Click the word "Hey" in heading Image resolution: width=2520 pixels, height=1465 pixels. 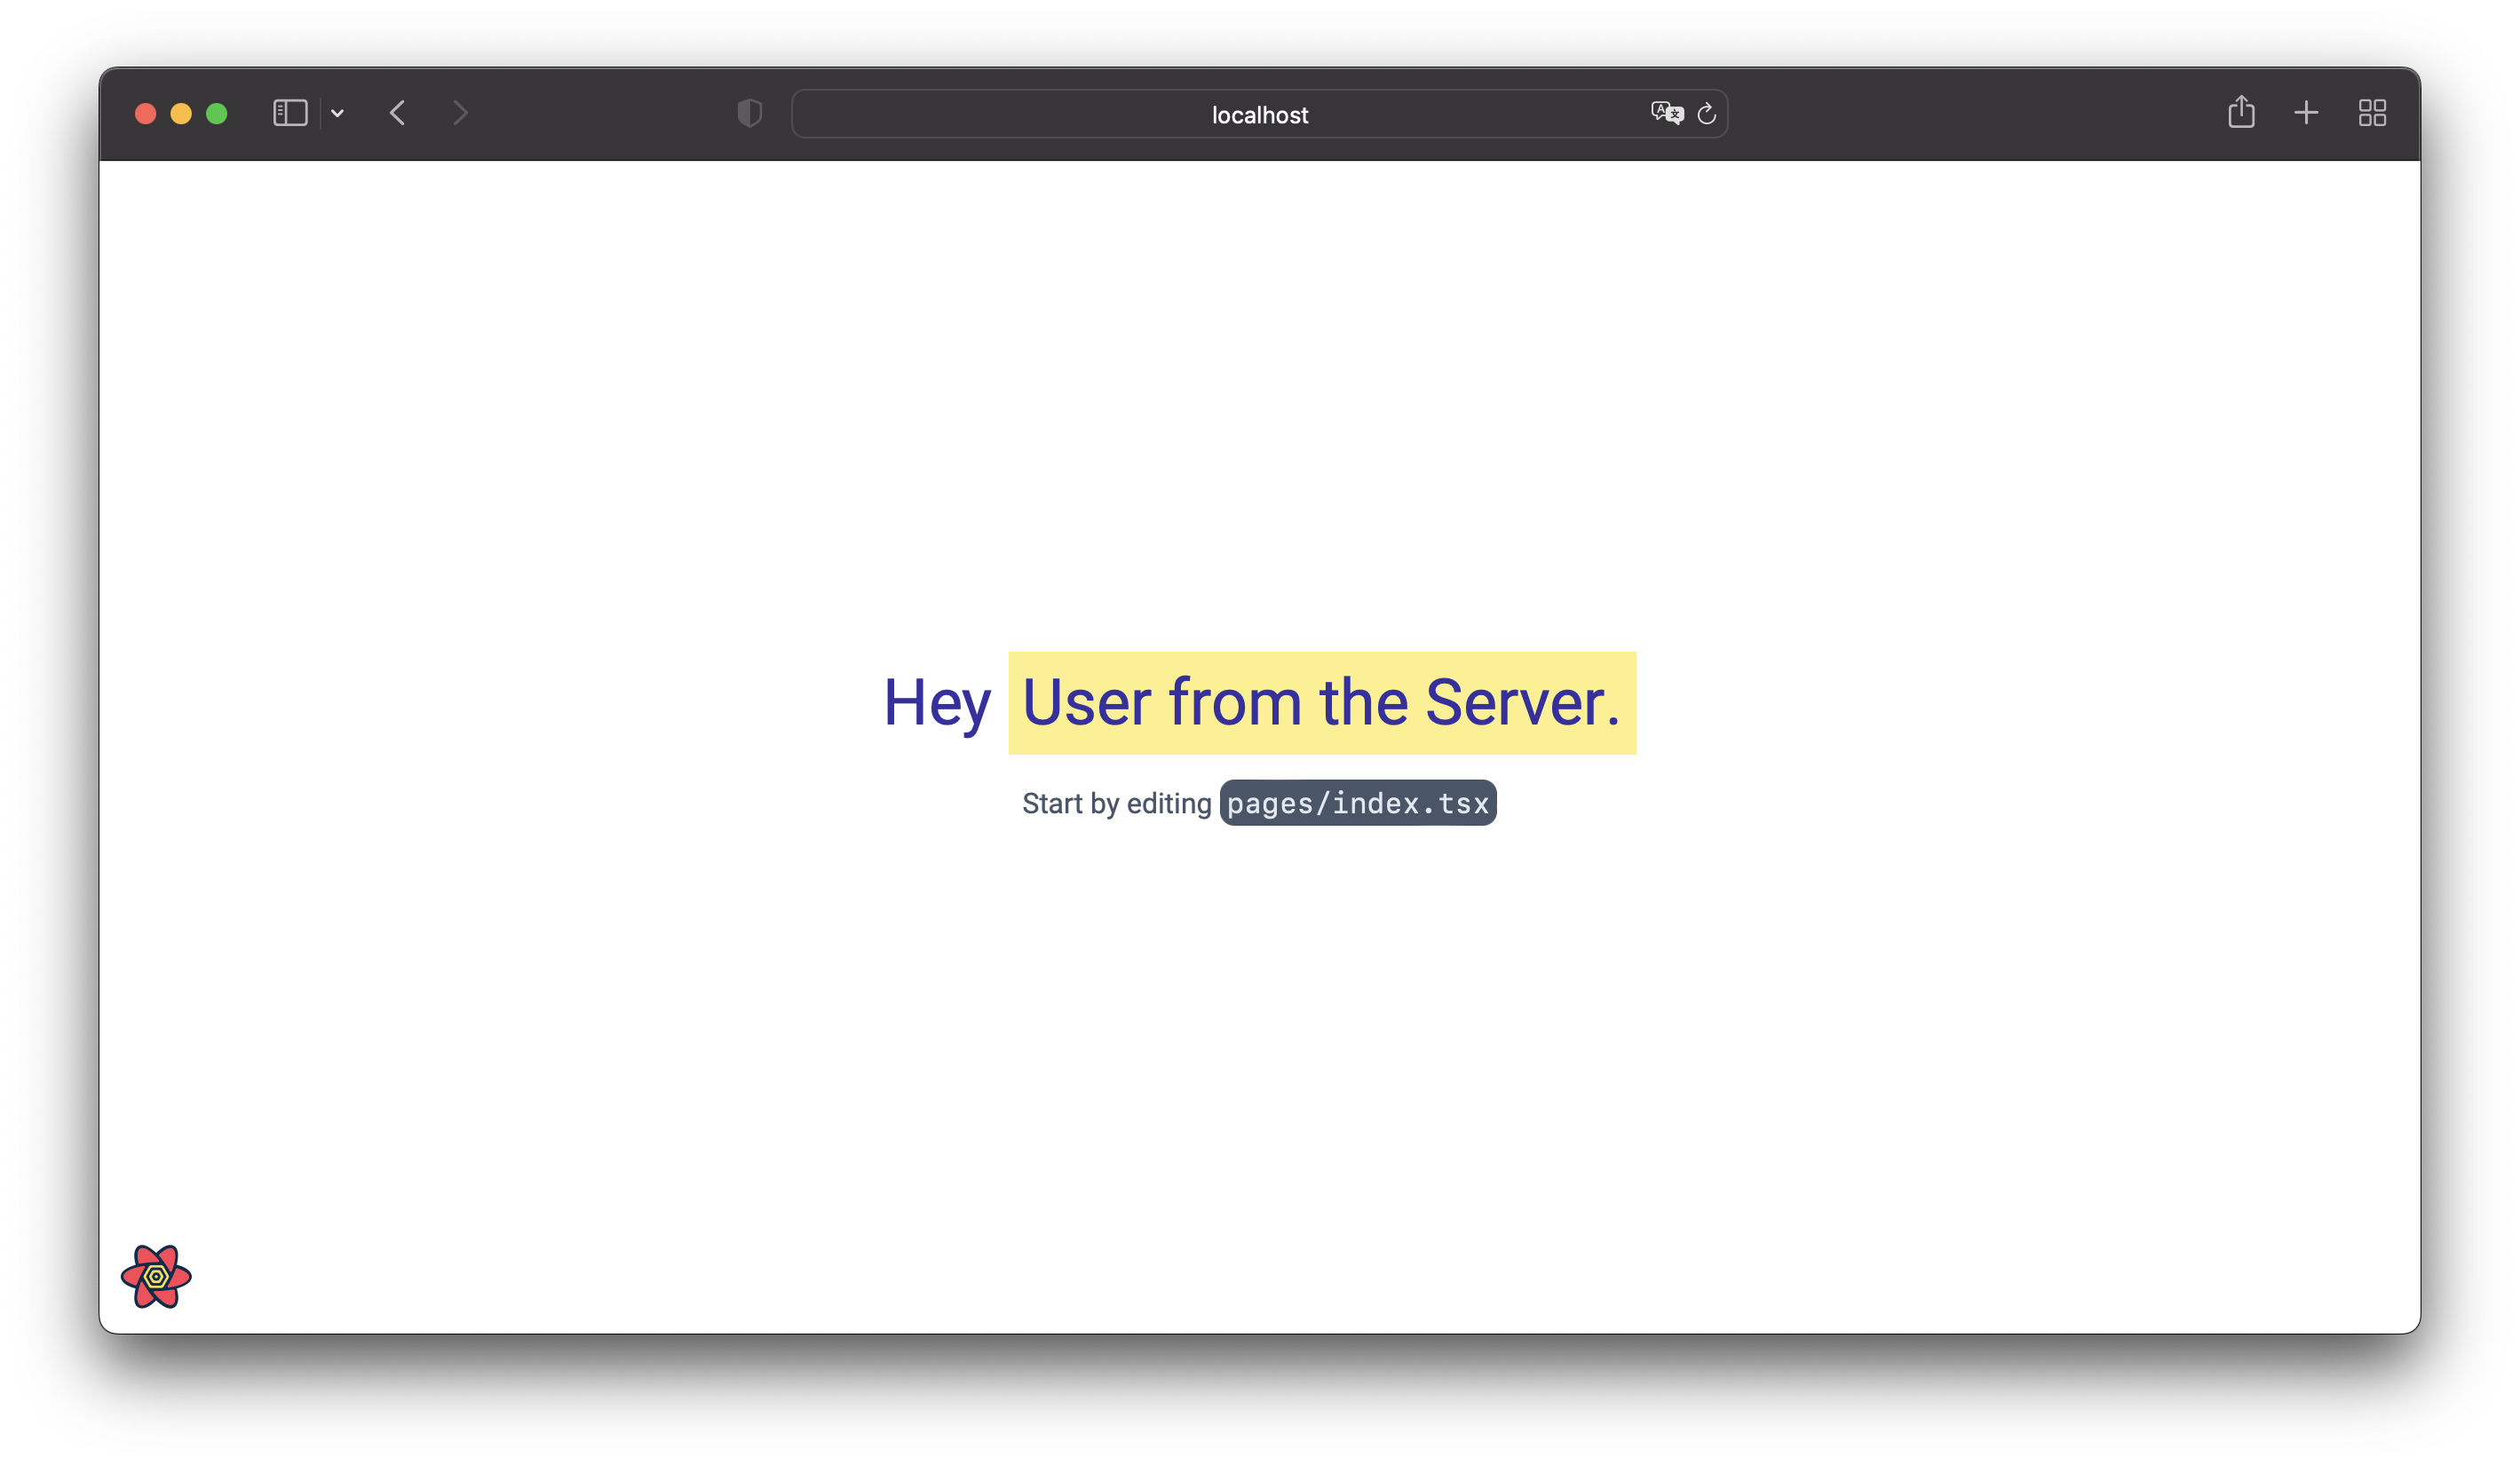point(936,703)
